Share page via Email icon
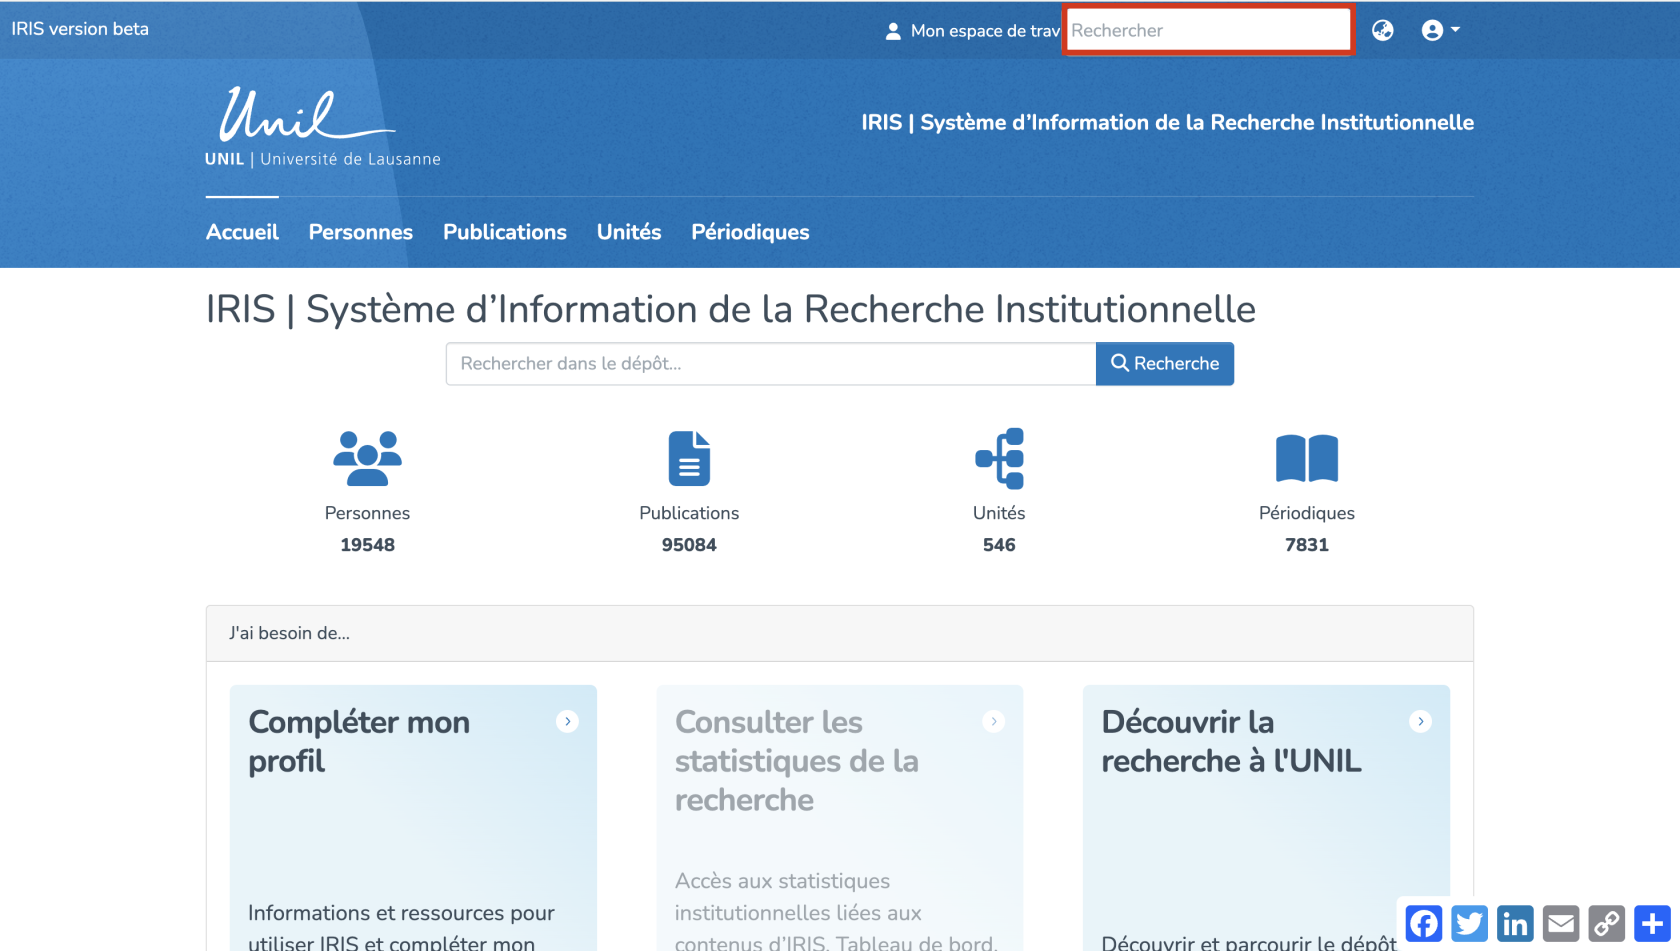The width and height of the screenshot is (1680, 951). coord(1561,923)
